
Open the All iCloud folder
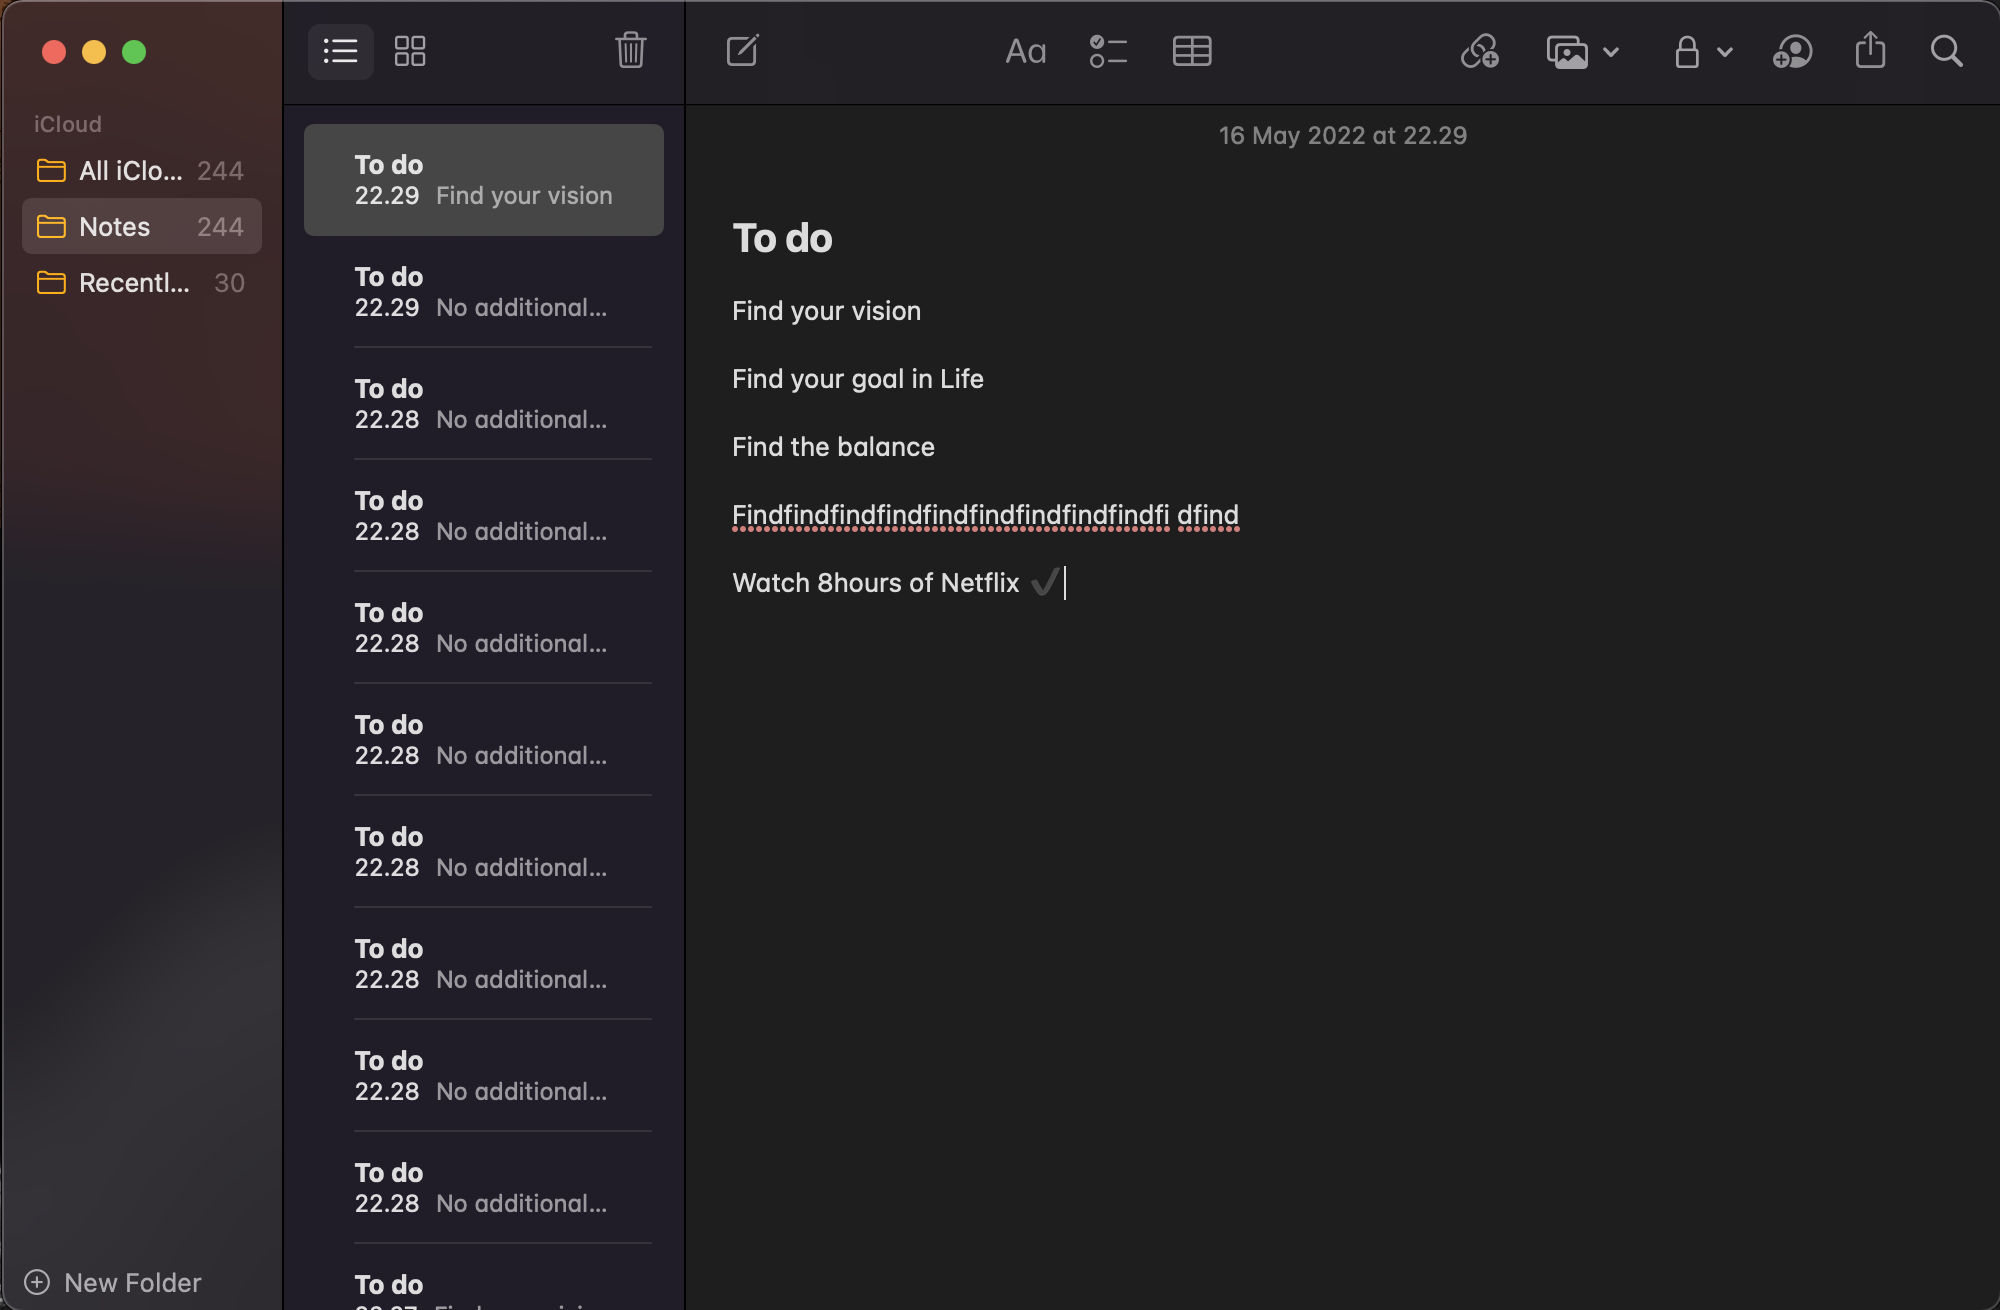141,171
